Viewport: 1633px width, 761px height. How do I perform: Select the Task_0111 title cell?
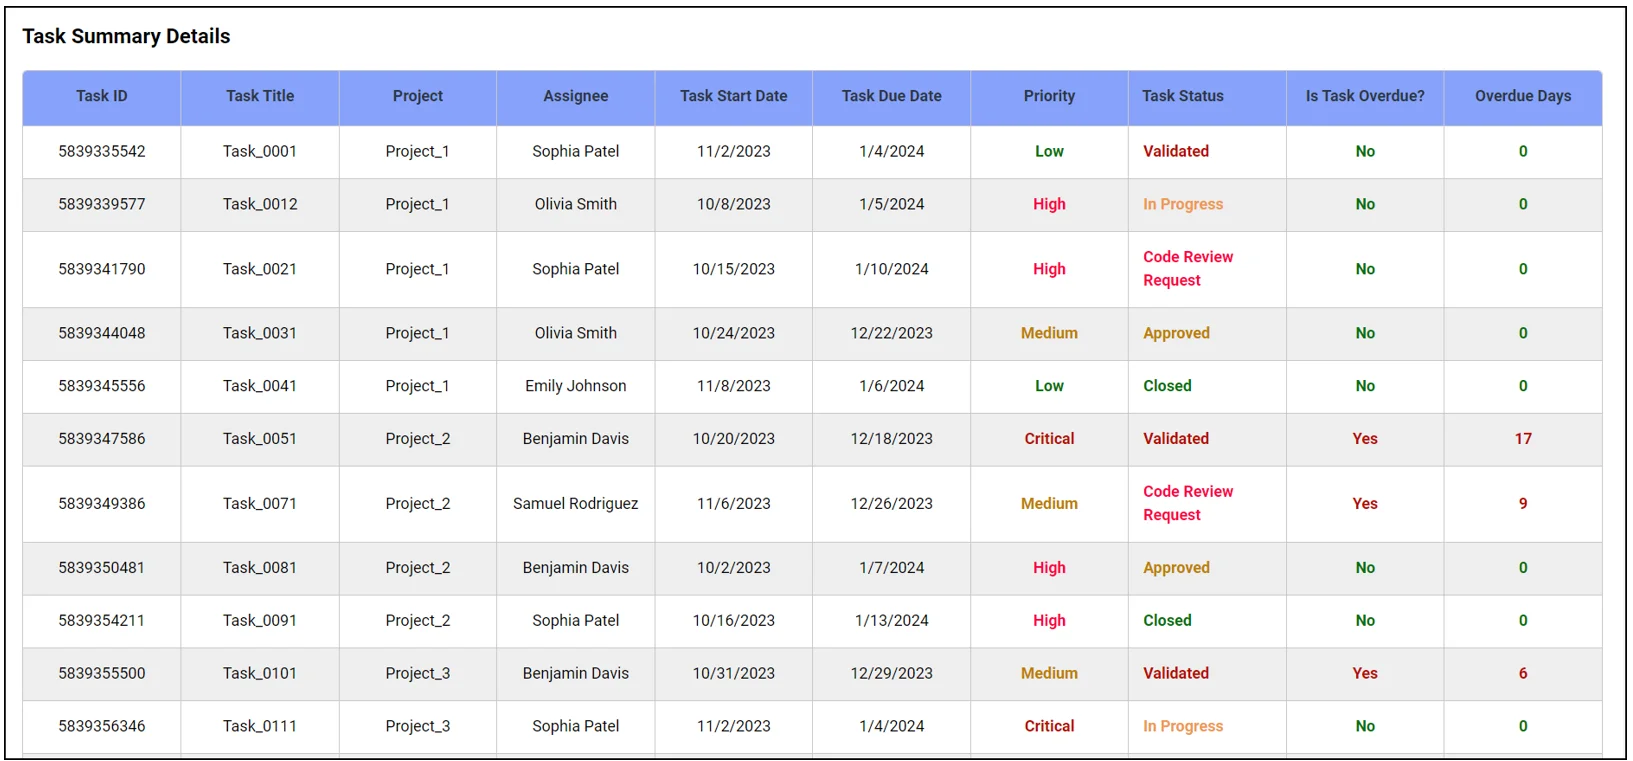pos(259,727)
